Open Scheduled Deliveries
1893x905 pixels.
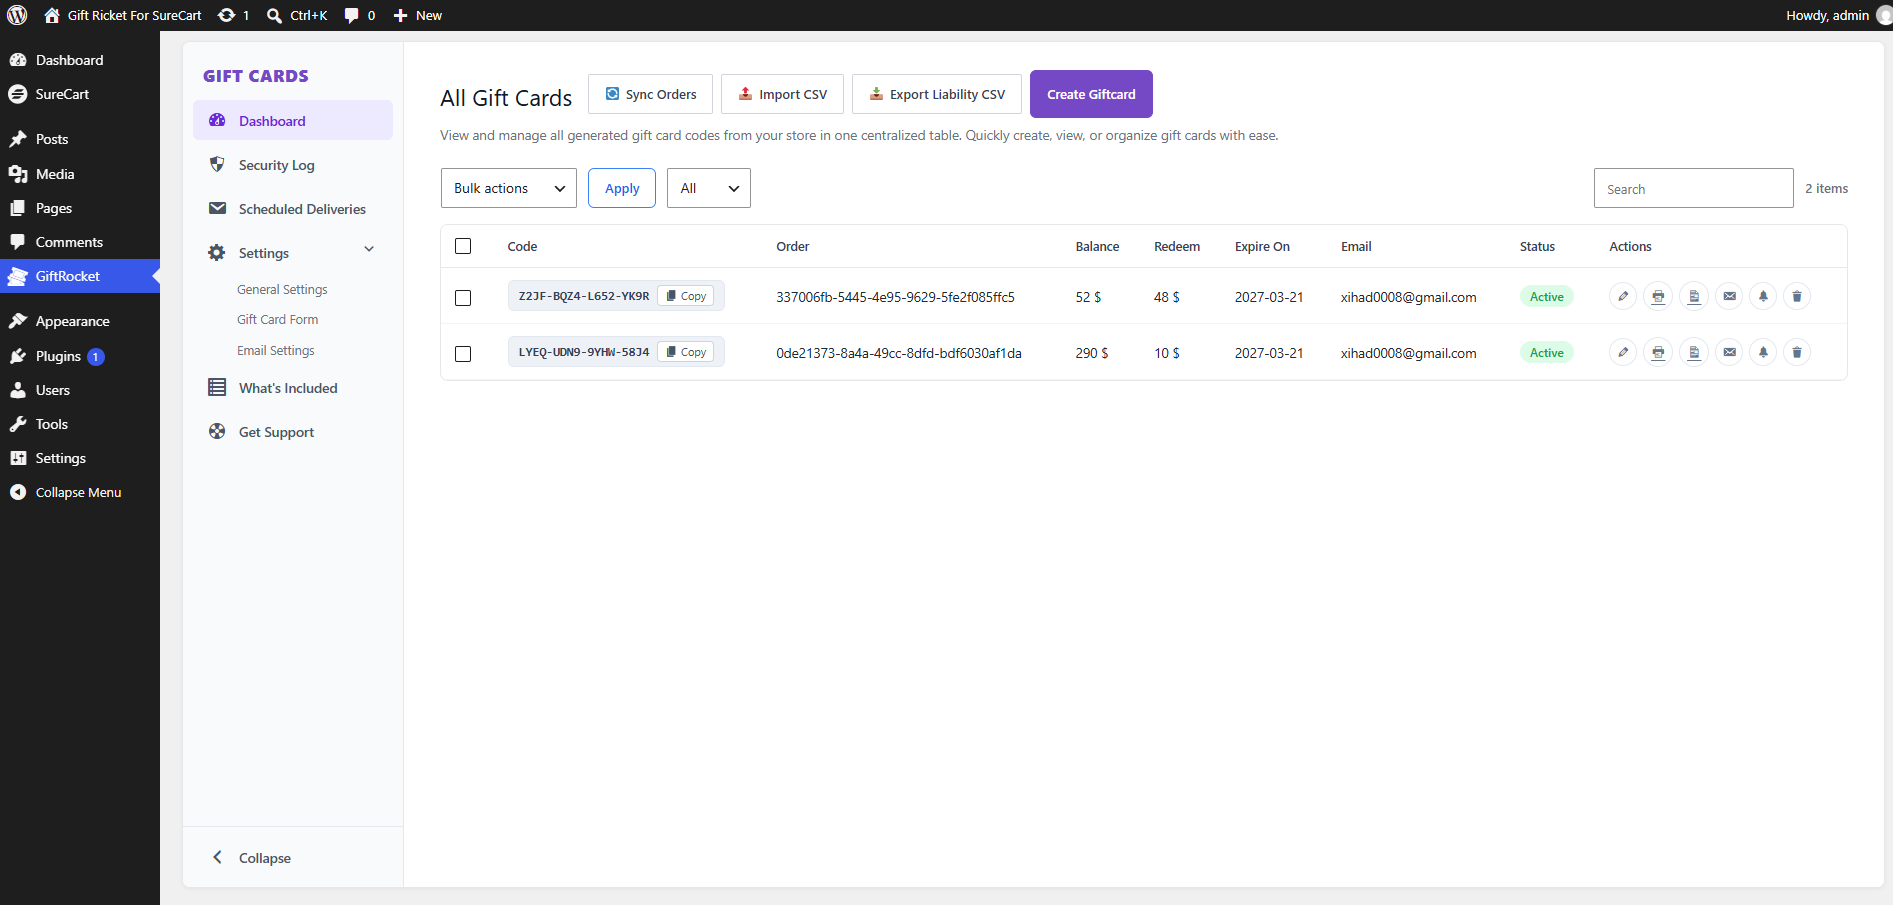tap(293, 209)
